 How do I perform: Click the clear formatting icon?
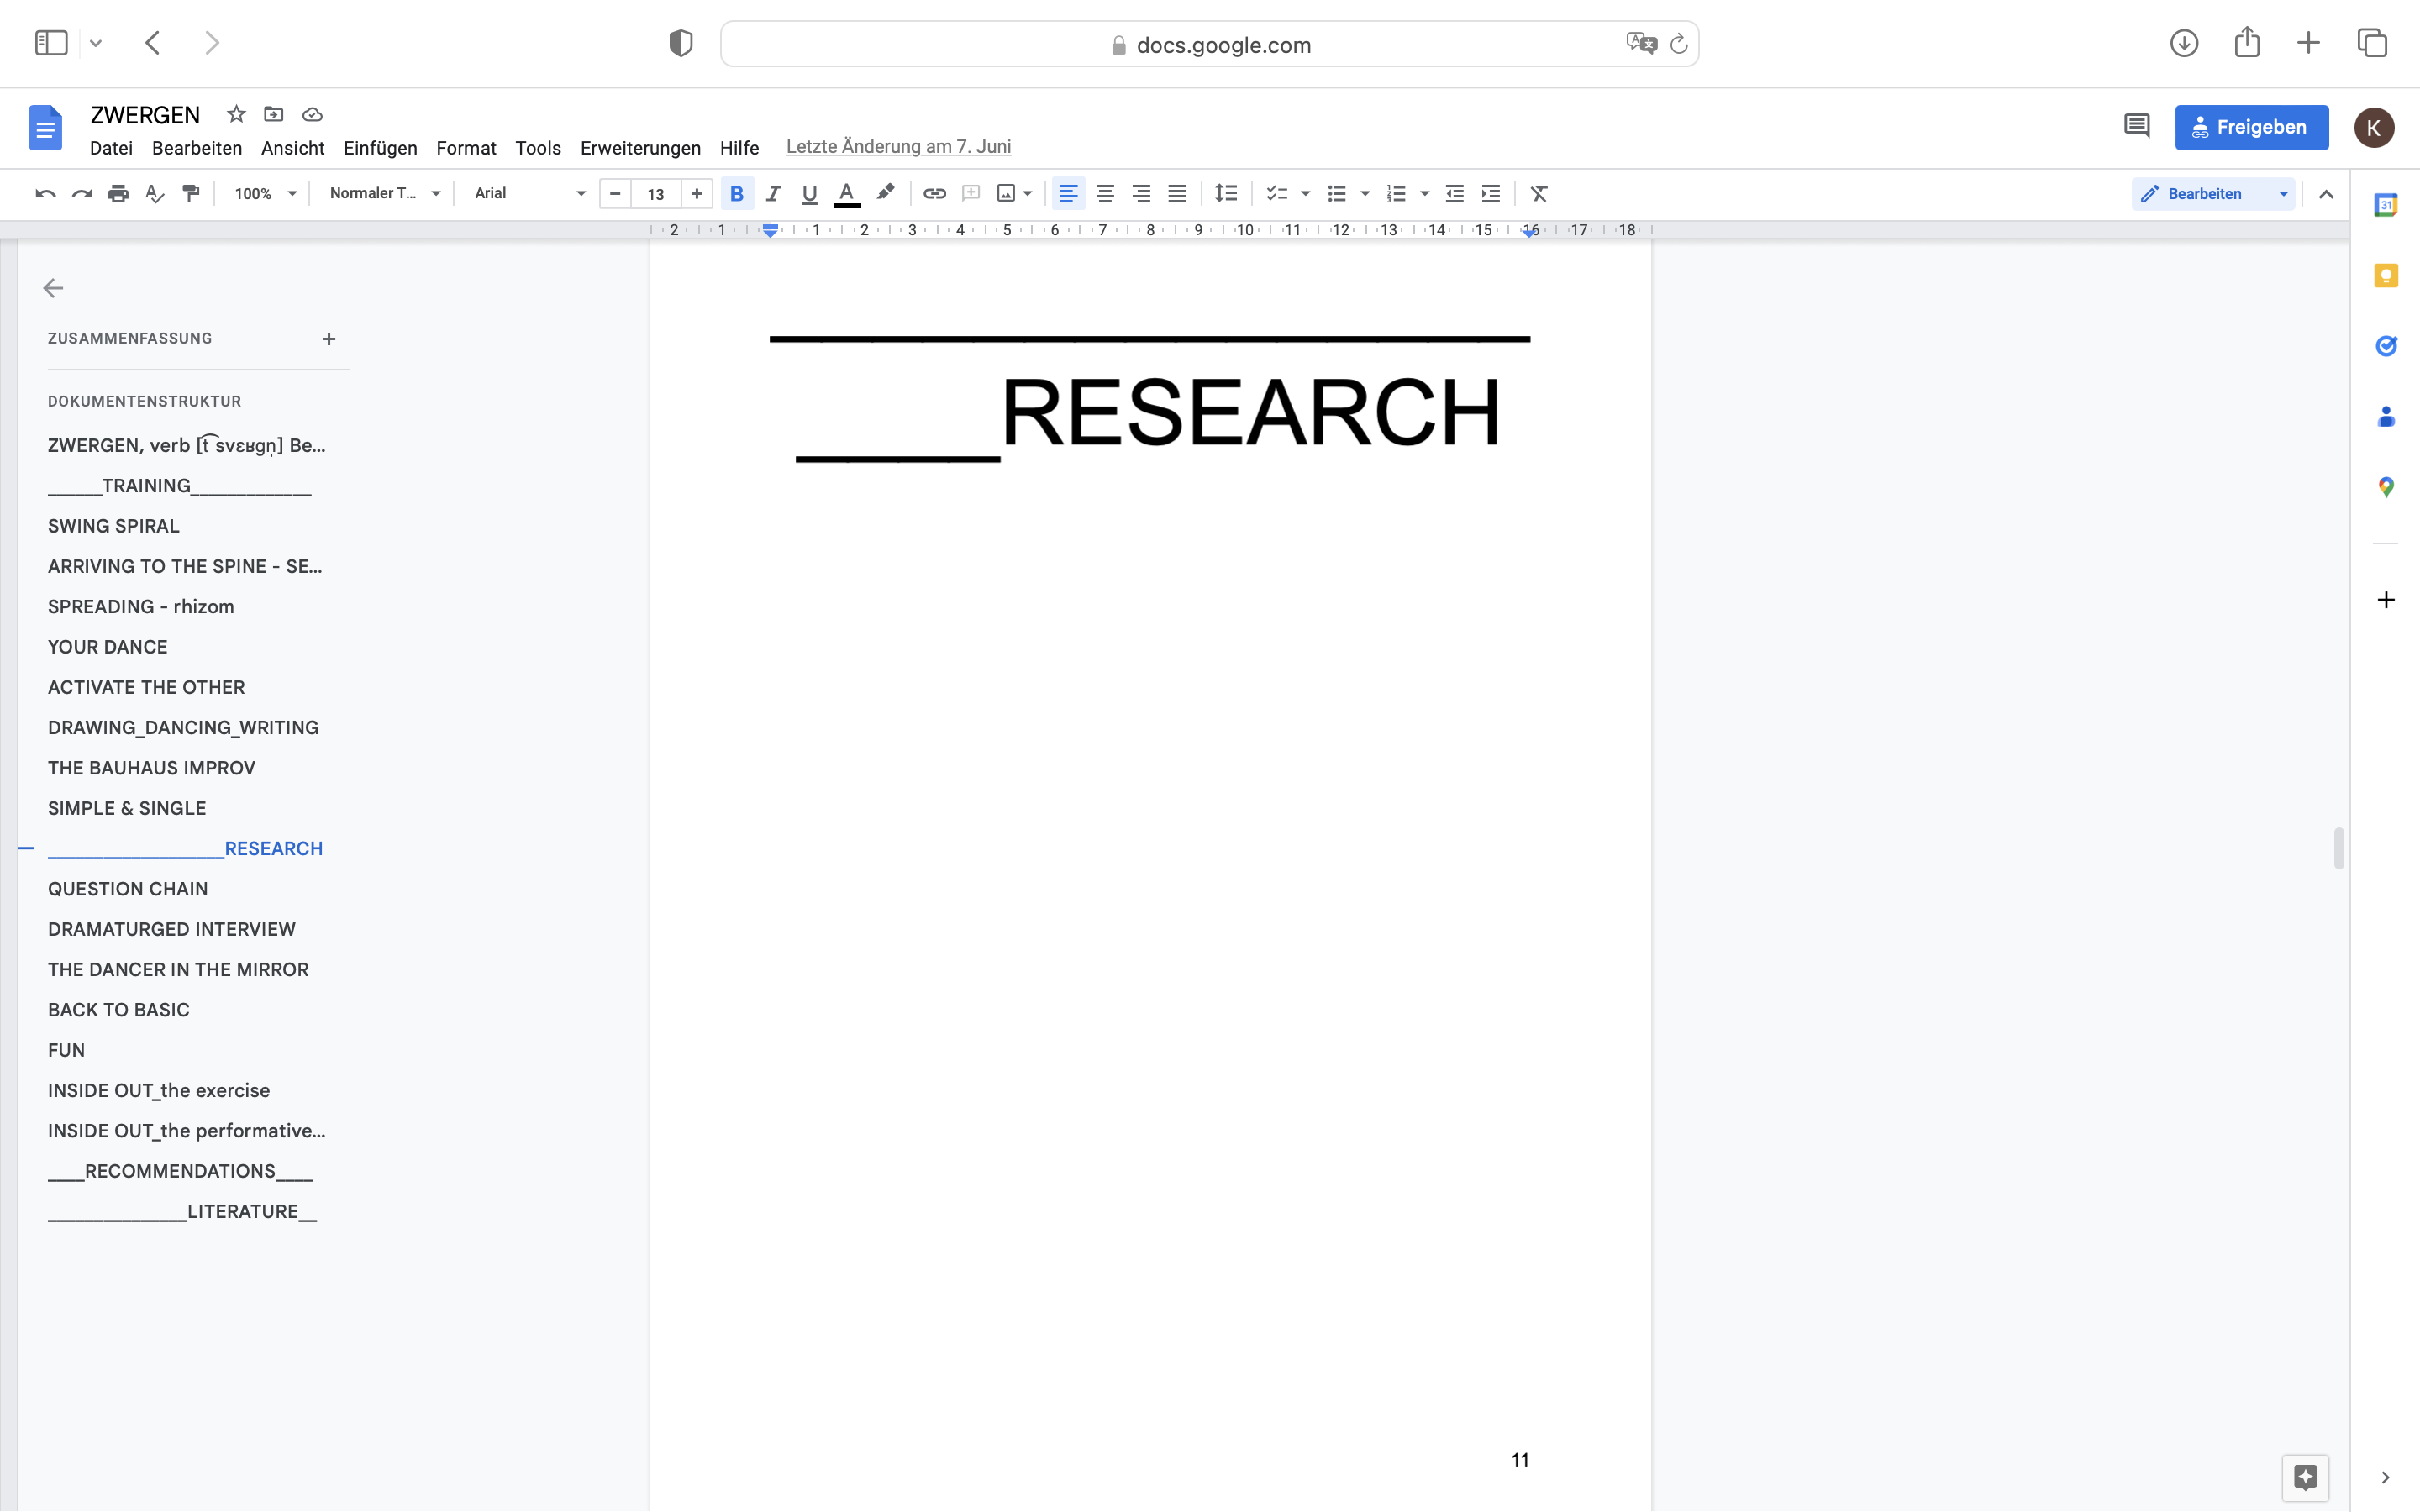1539,194
